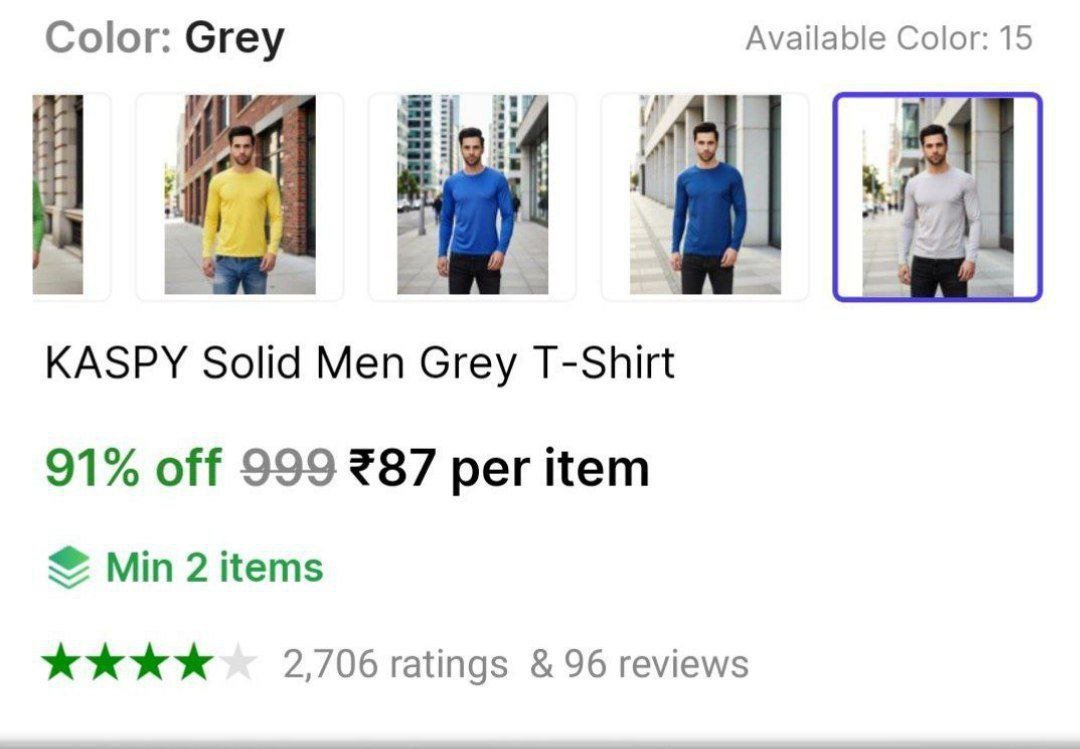Screen dimensions: 1080x749
Task: Click the empty grey fifth rating star
Action: click(237, 663)
